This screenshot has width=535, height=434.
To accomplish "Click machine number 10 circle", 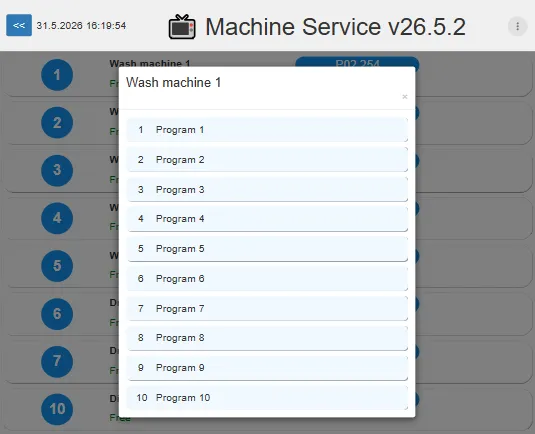I will 57,409.
